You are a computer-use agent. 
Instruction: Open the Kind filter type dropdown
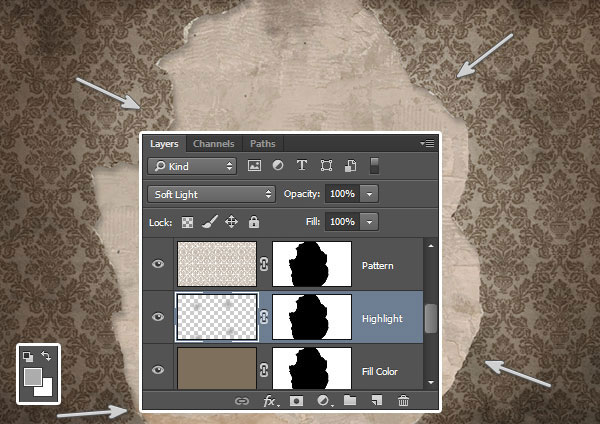coord(191,166)
